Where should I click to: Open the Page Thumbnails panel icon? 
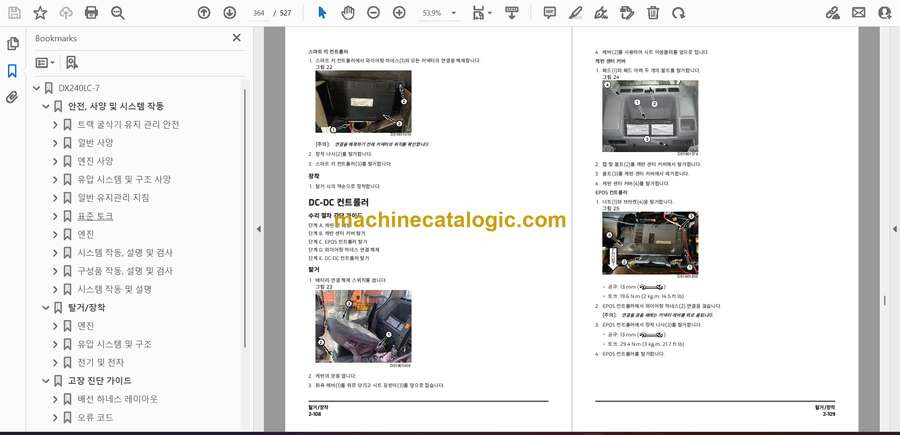point(13,44)
